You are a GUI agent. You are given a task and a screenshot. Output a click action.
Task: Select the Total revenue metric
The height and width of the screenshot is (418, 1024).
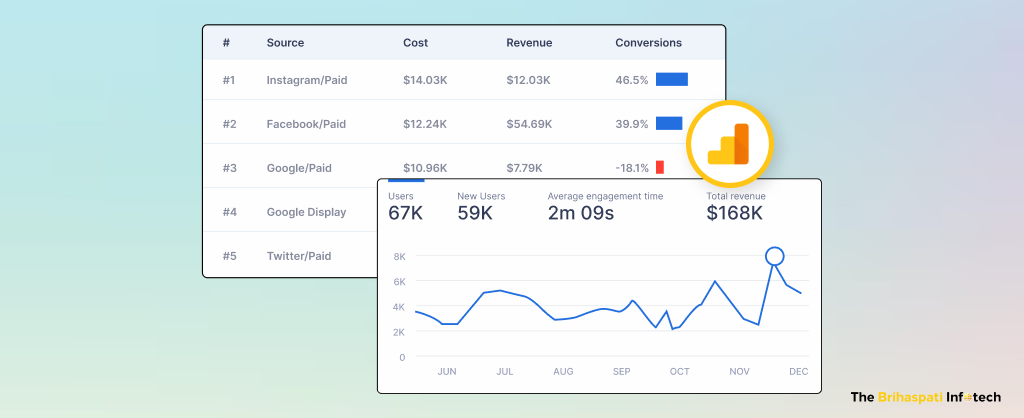pyautogui.click(x=735, y=205)
